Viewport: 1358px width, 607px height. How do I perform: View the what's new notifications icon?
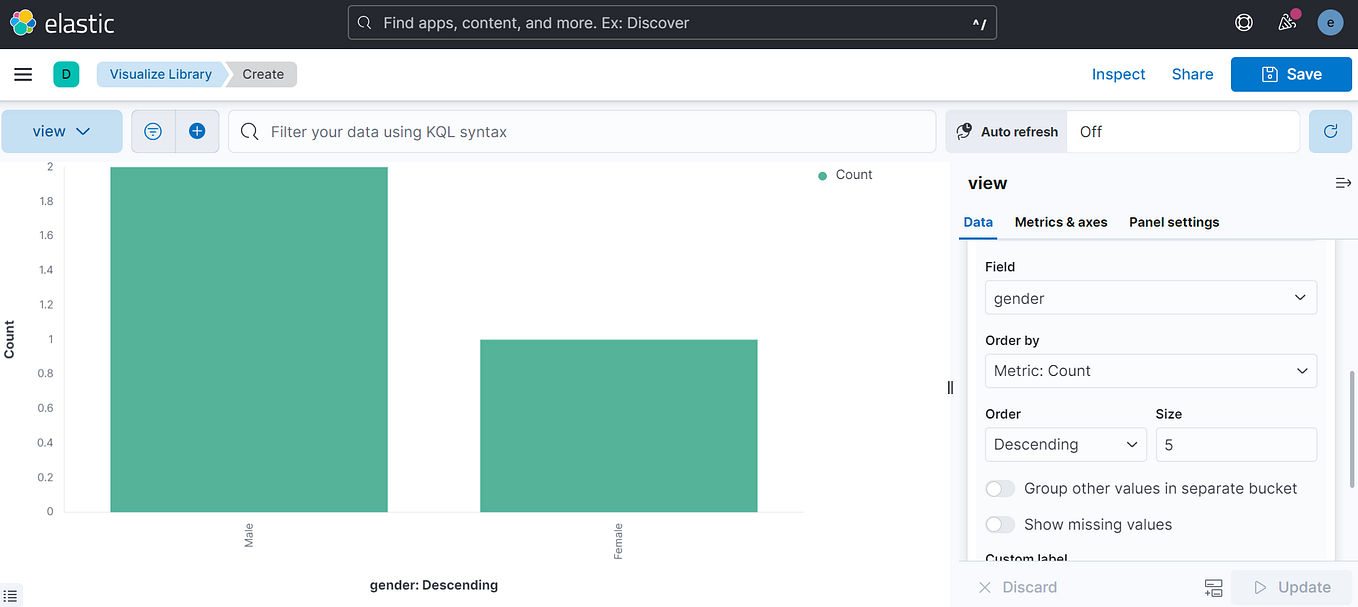pos(1287,22)
